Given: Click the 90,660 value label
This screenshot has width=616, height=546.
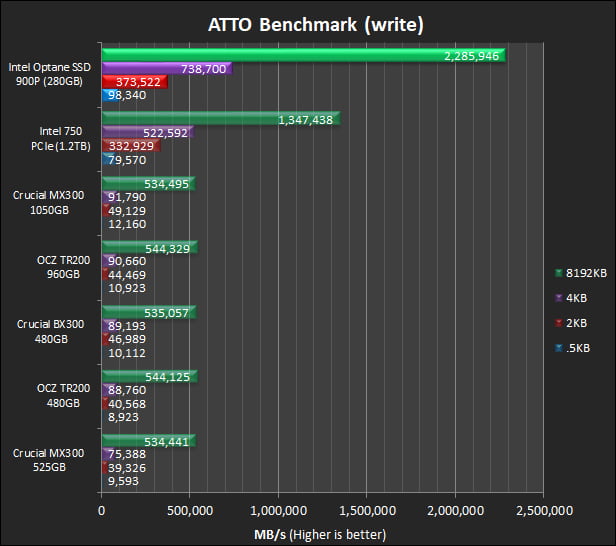Looking at the screenshot, I should pos(127,261).
